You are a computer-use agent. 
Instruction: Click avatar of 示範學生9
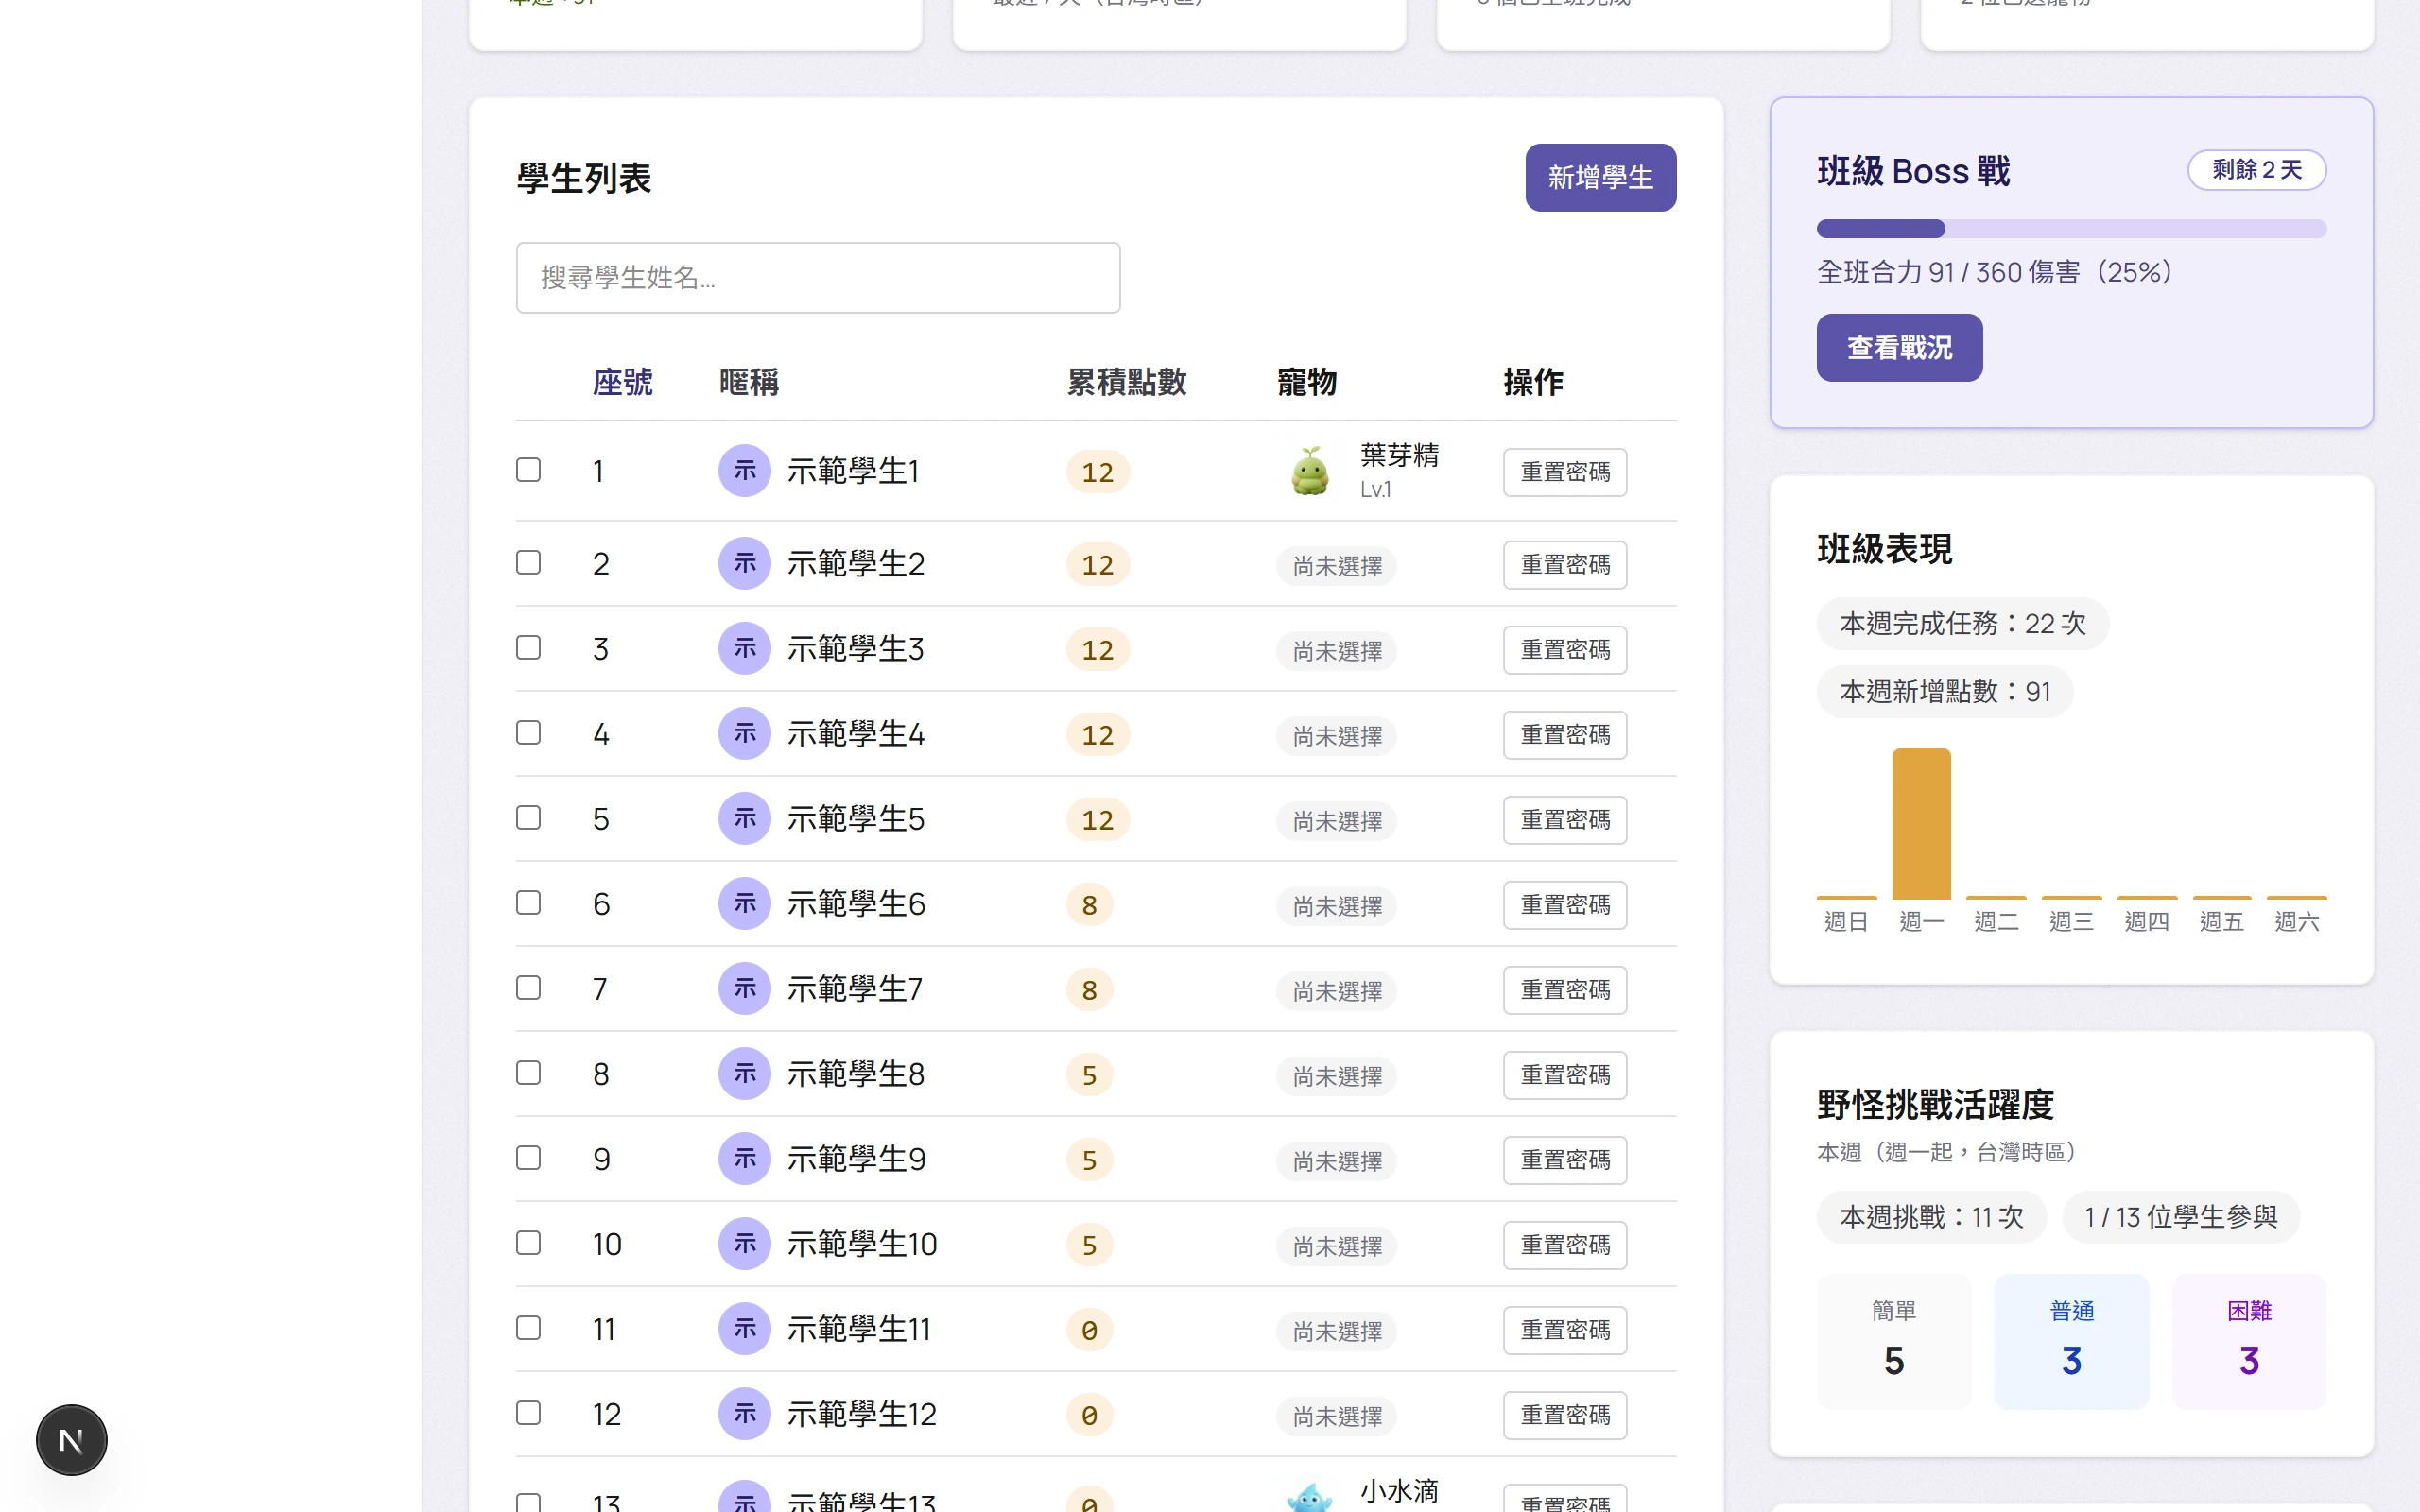pos(744,1158)
